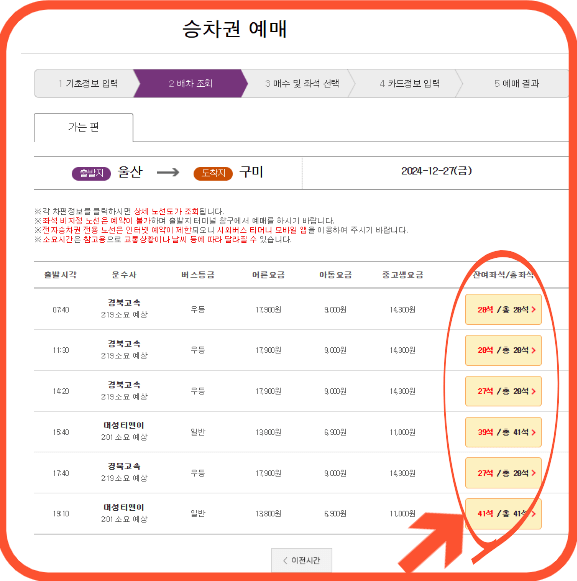
Task: Select the 11:30 bus seat button
Action: (x=503, y=350)
